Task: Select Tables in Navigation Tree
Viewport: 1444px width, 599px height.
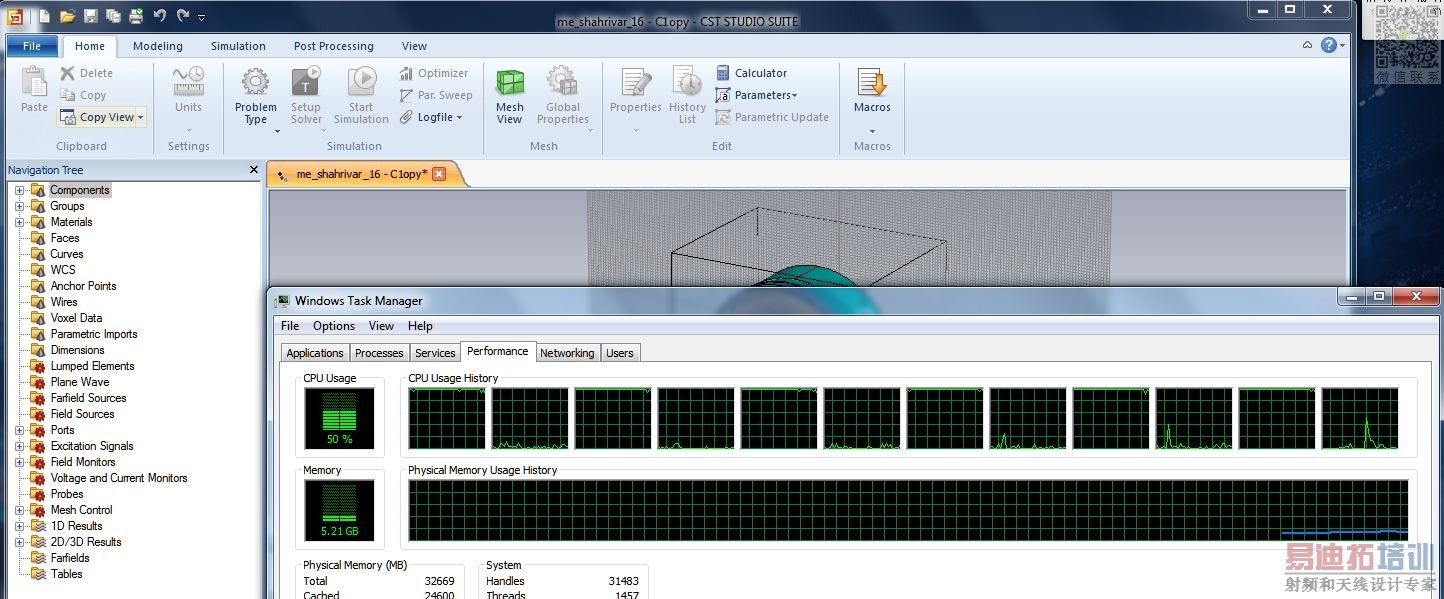Action: pyautogui.click(x=66, y=574)
